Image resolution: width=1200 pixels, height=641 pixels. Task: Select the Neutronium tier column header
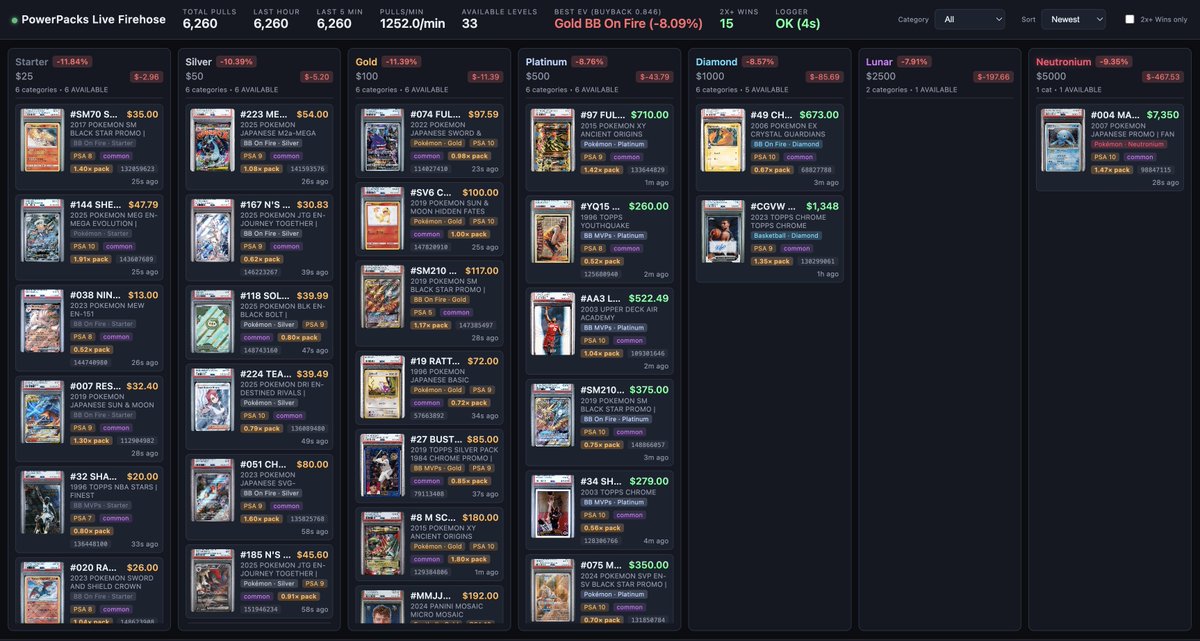(1064, 62)
